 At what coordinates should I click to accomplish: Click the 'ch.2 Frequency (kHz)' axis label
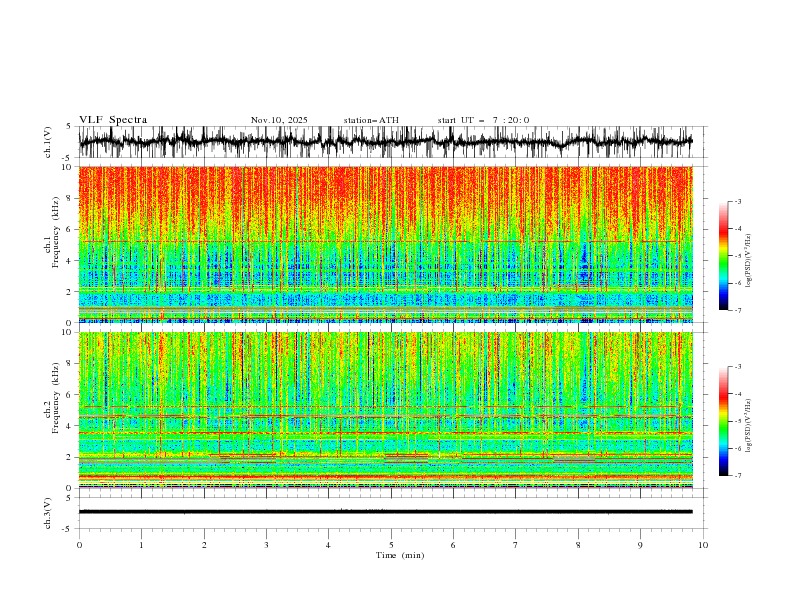pos(52,398)
